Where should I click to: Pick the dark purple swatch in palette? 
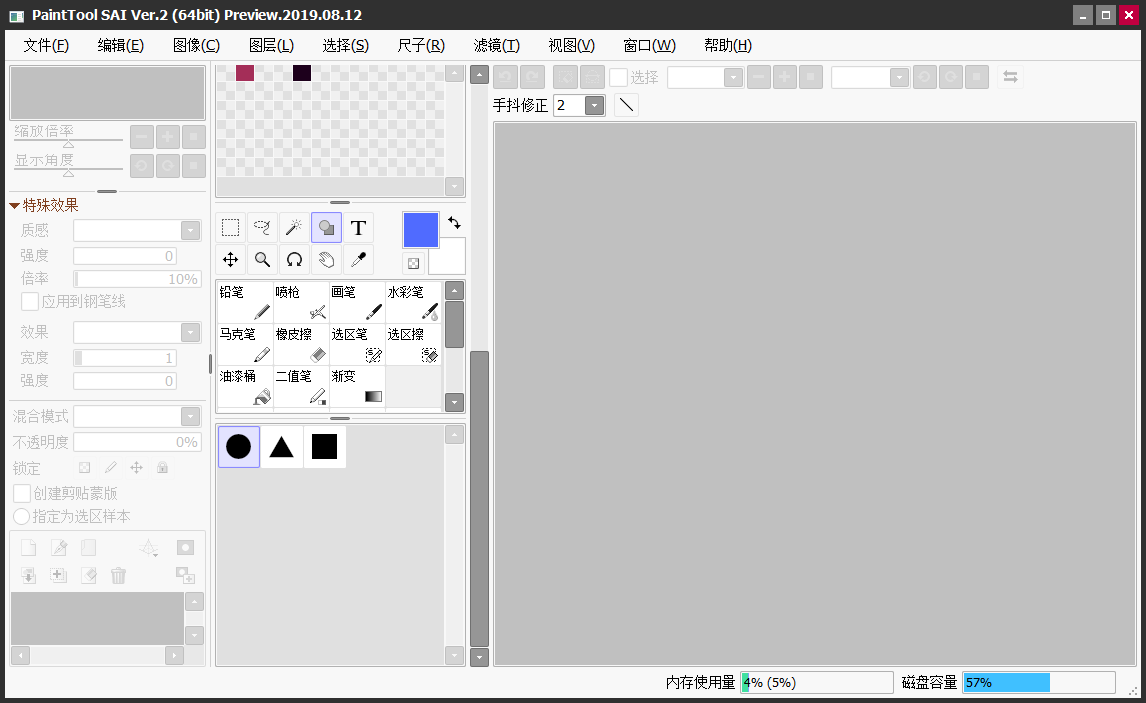(302, 72)
